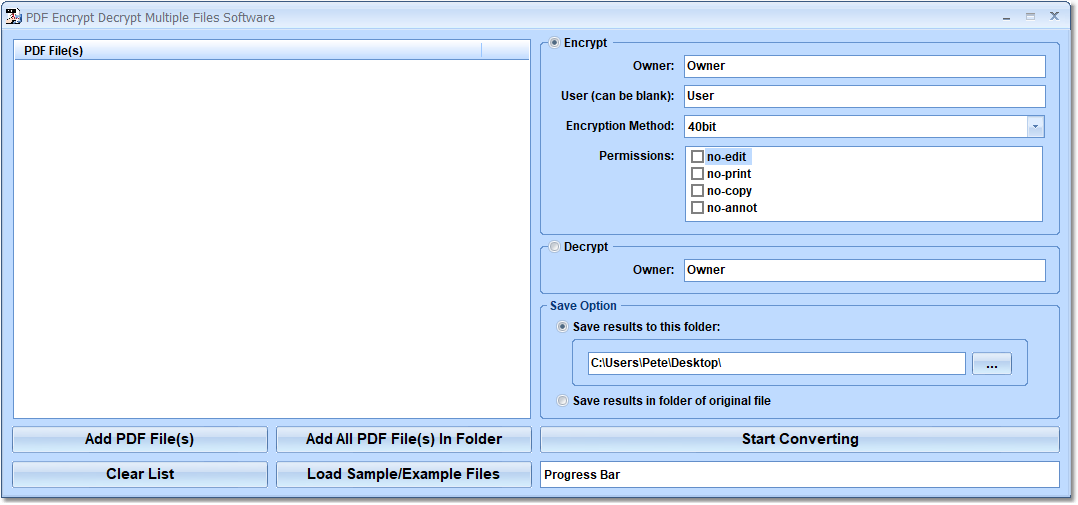1078x505 pixels.
Task: Hit the Clear List button
Action: pos(140,474)
